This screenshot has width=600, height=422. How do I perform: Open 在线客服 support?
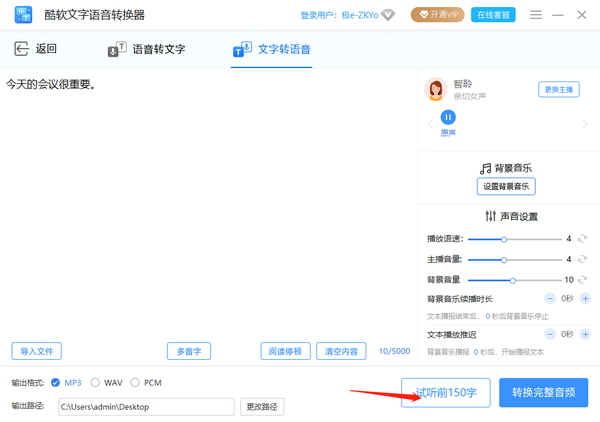493,15
